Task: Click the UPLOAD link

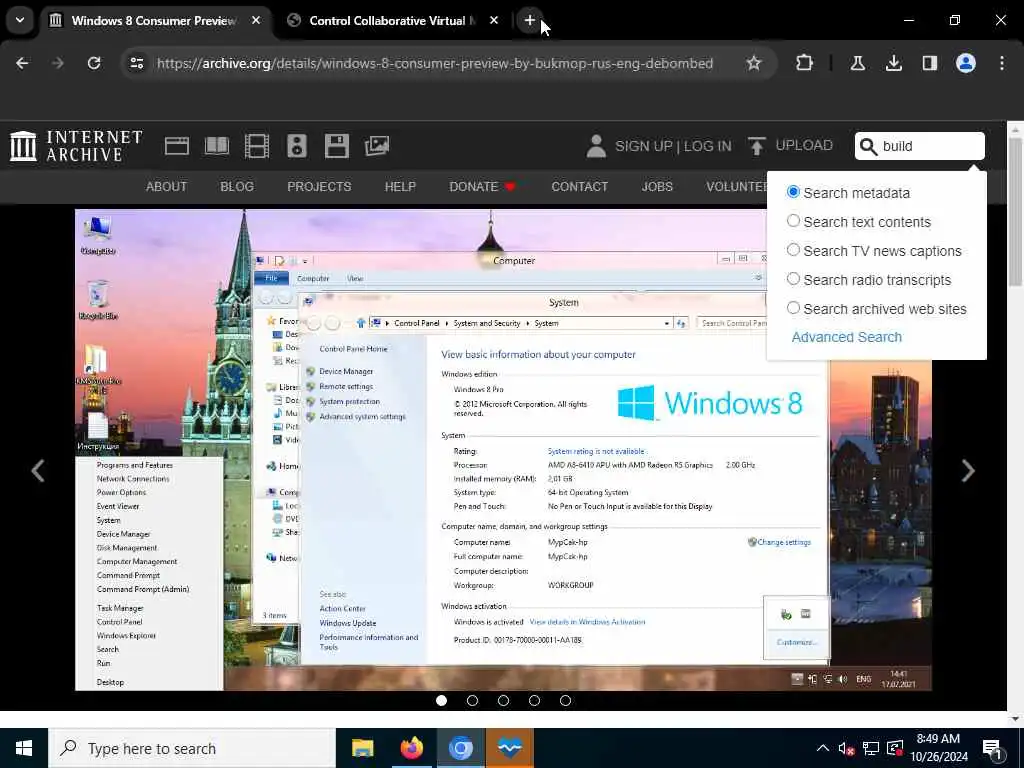Action: [790, 146]
